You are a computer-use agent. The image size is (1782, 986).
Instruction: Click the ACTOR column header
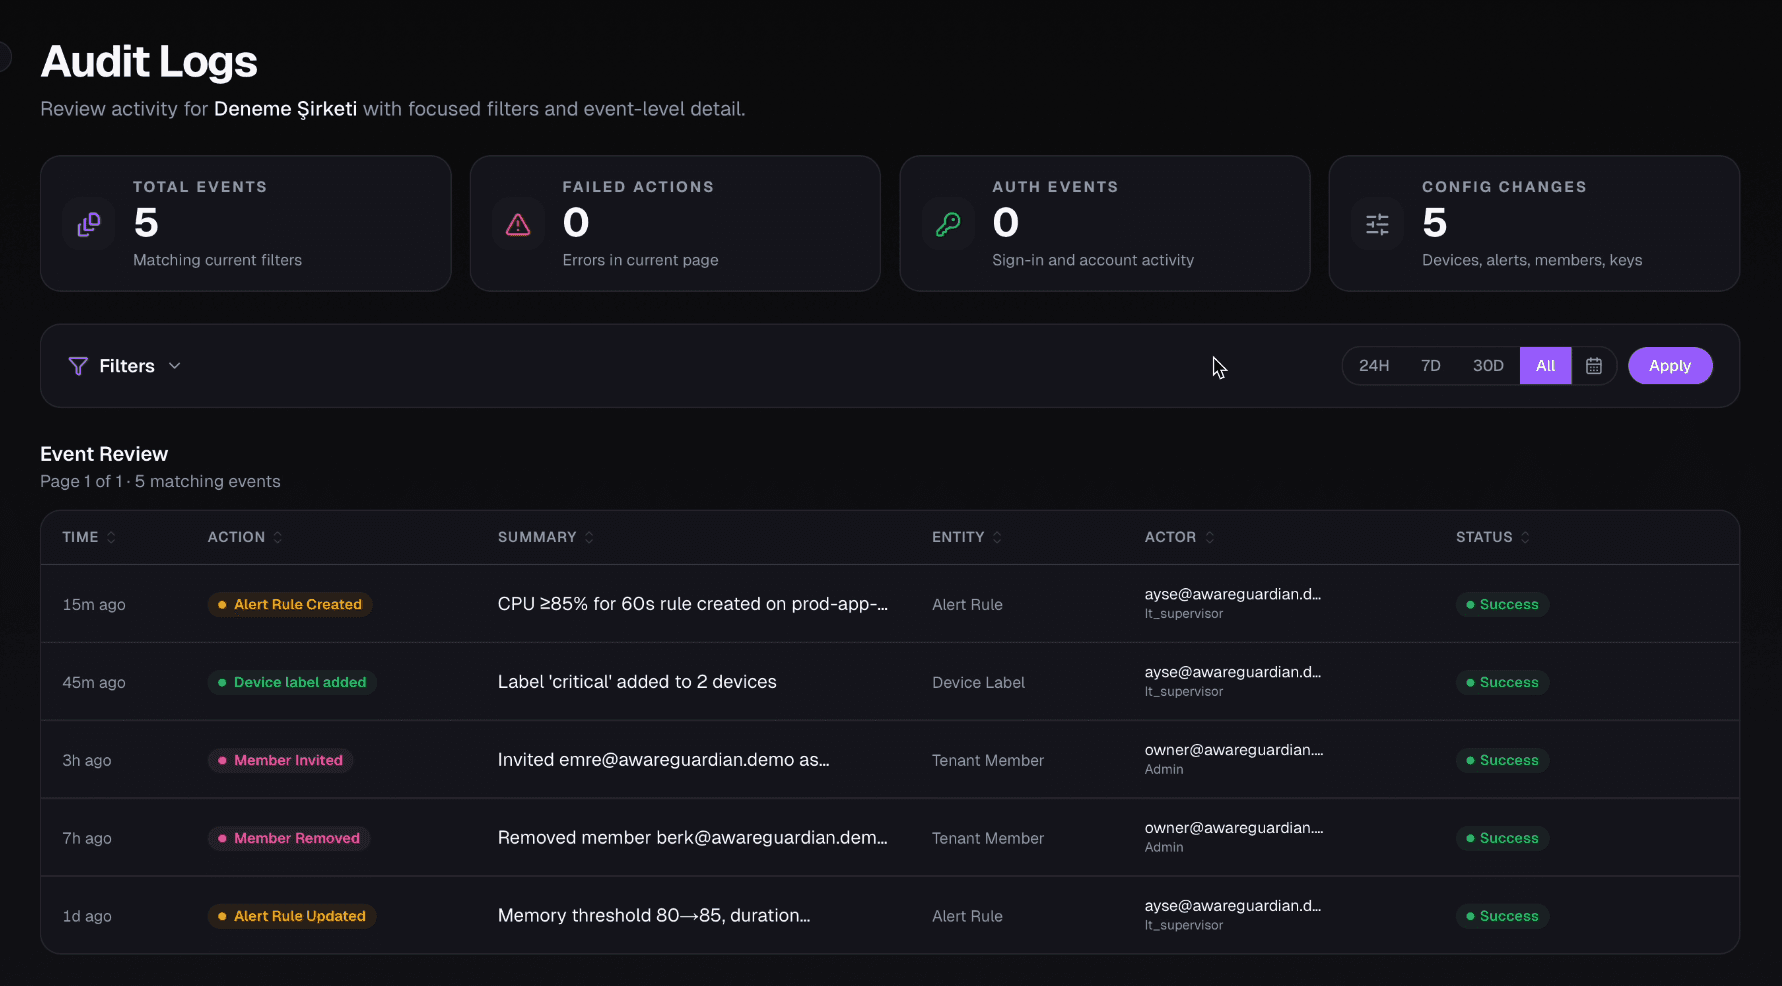click(x=1170, y=537)
